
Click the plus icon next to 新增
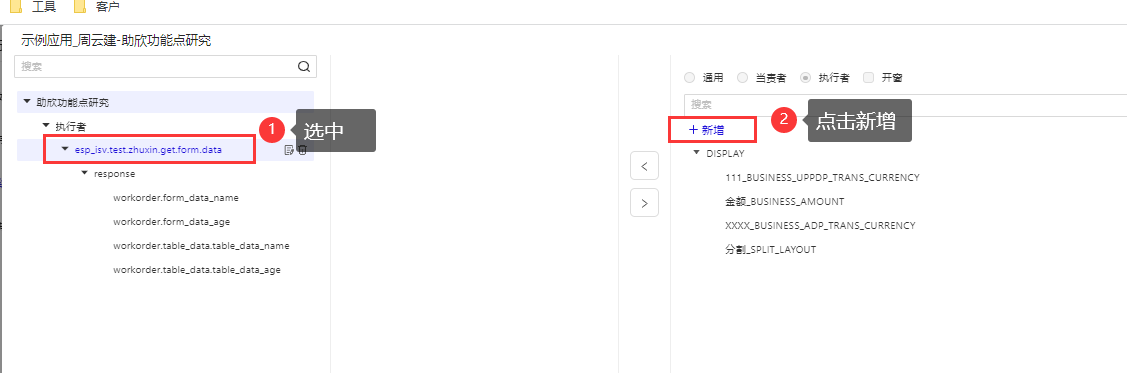tap(693, 130)
